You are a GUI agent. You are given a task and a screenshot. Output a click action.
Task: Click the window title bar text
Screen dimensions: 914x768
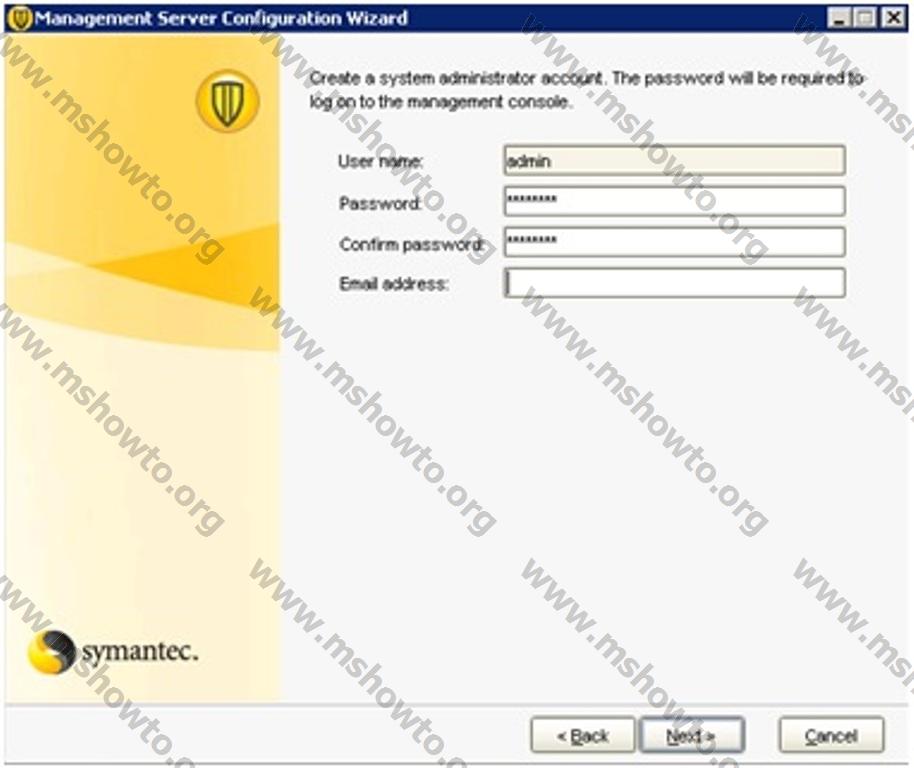(x=221, y=19)
